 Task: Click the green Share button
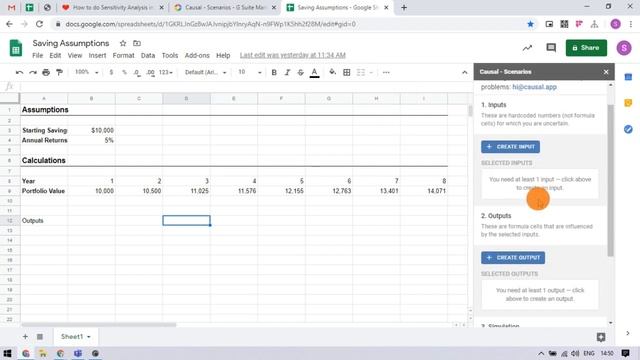pyautogui.click(x=586, y=48)
